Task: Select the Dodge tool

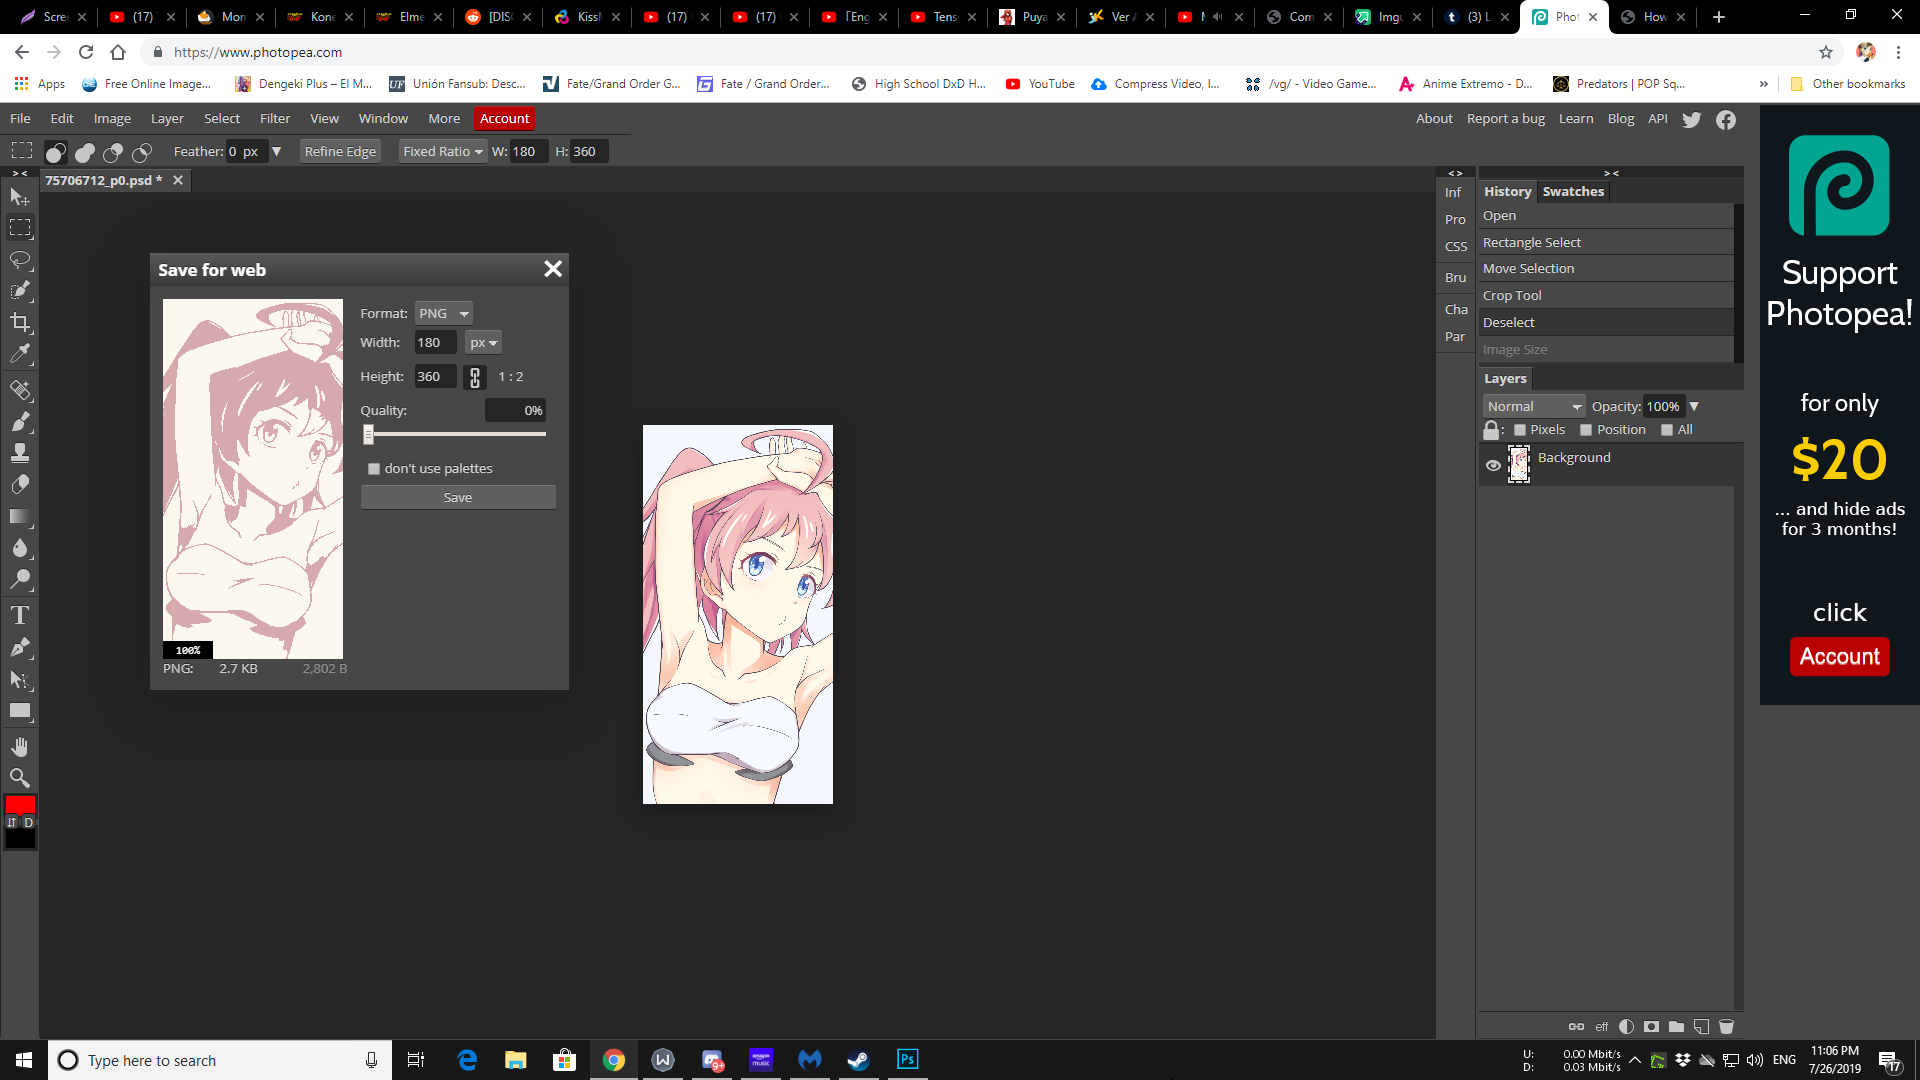Action: (20, 579)
